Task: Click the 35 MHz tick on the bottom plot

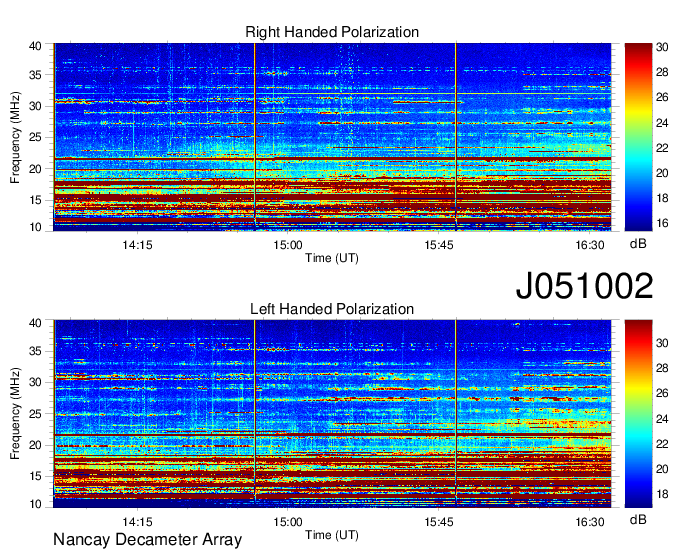Action: tap(35, 351)
